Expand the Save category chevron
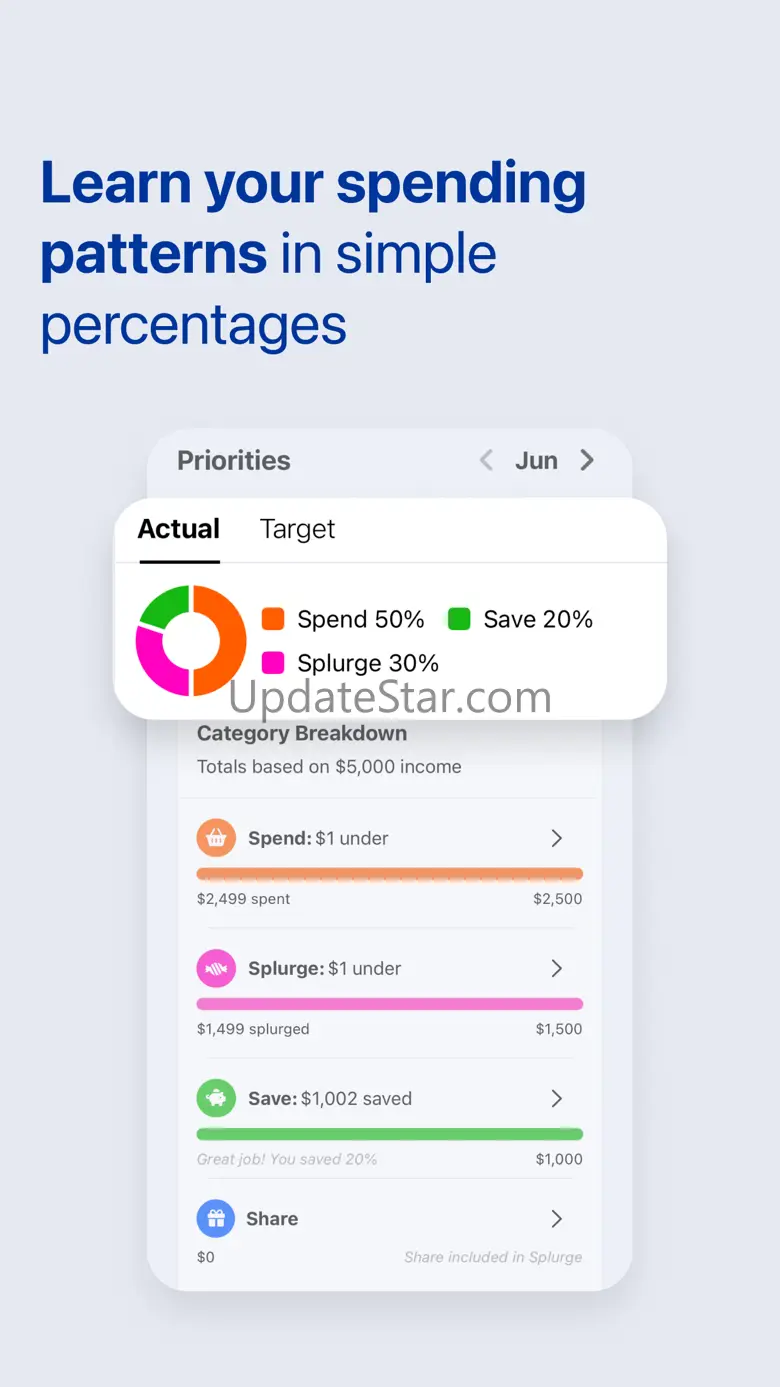 [557, 1098]
